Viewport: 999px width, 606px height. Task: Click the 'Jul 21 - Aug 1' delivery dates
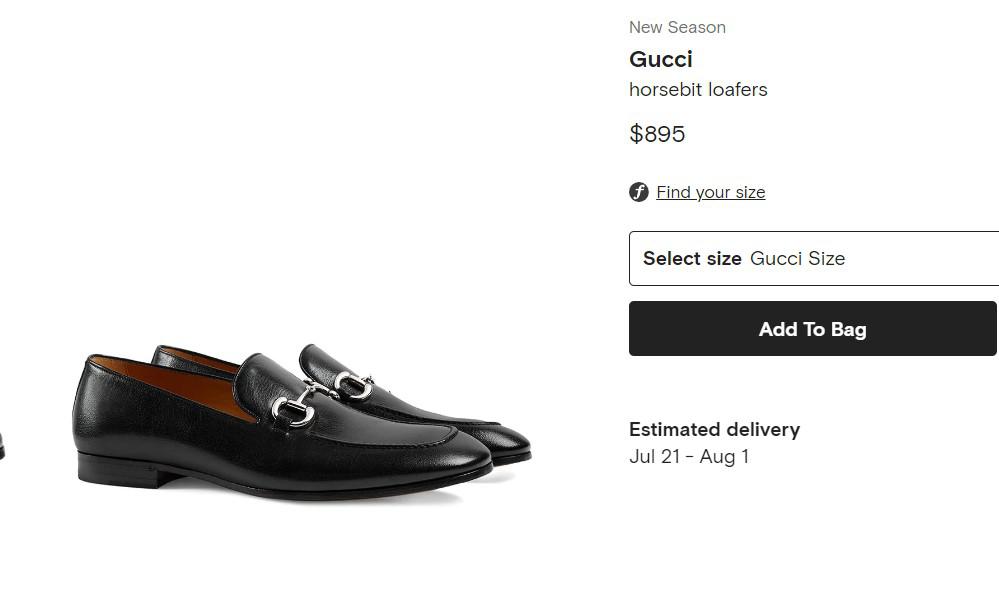689,457
